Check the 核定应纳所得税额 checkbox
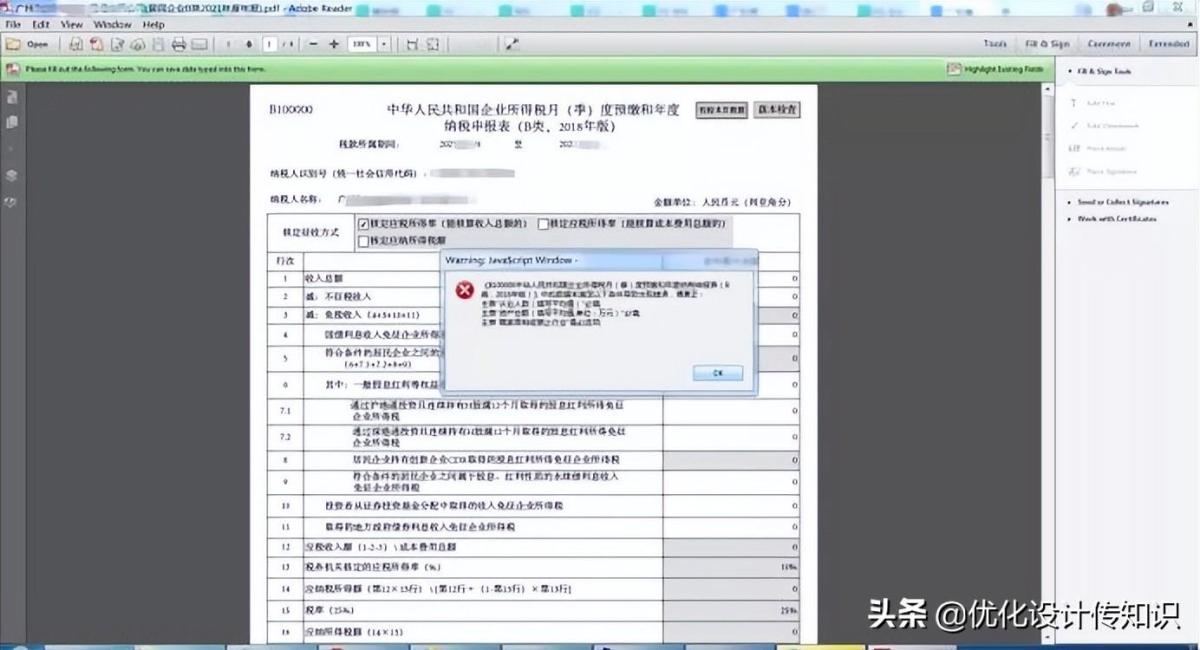Screen dimensions: 1200x650 click(364, 240)
